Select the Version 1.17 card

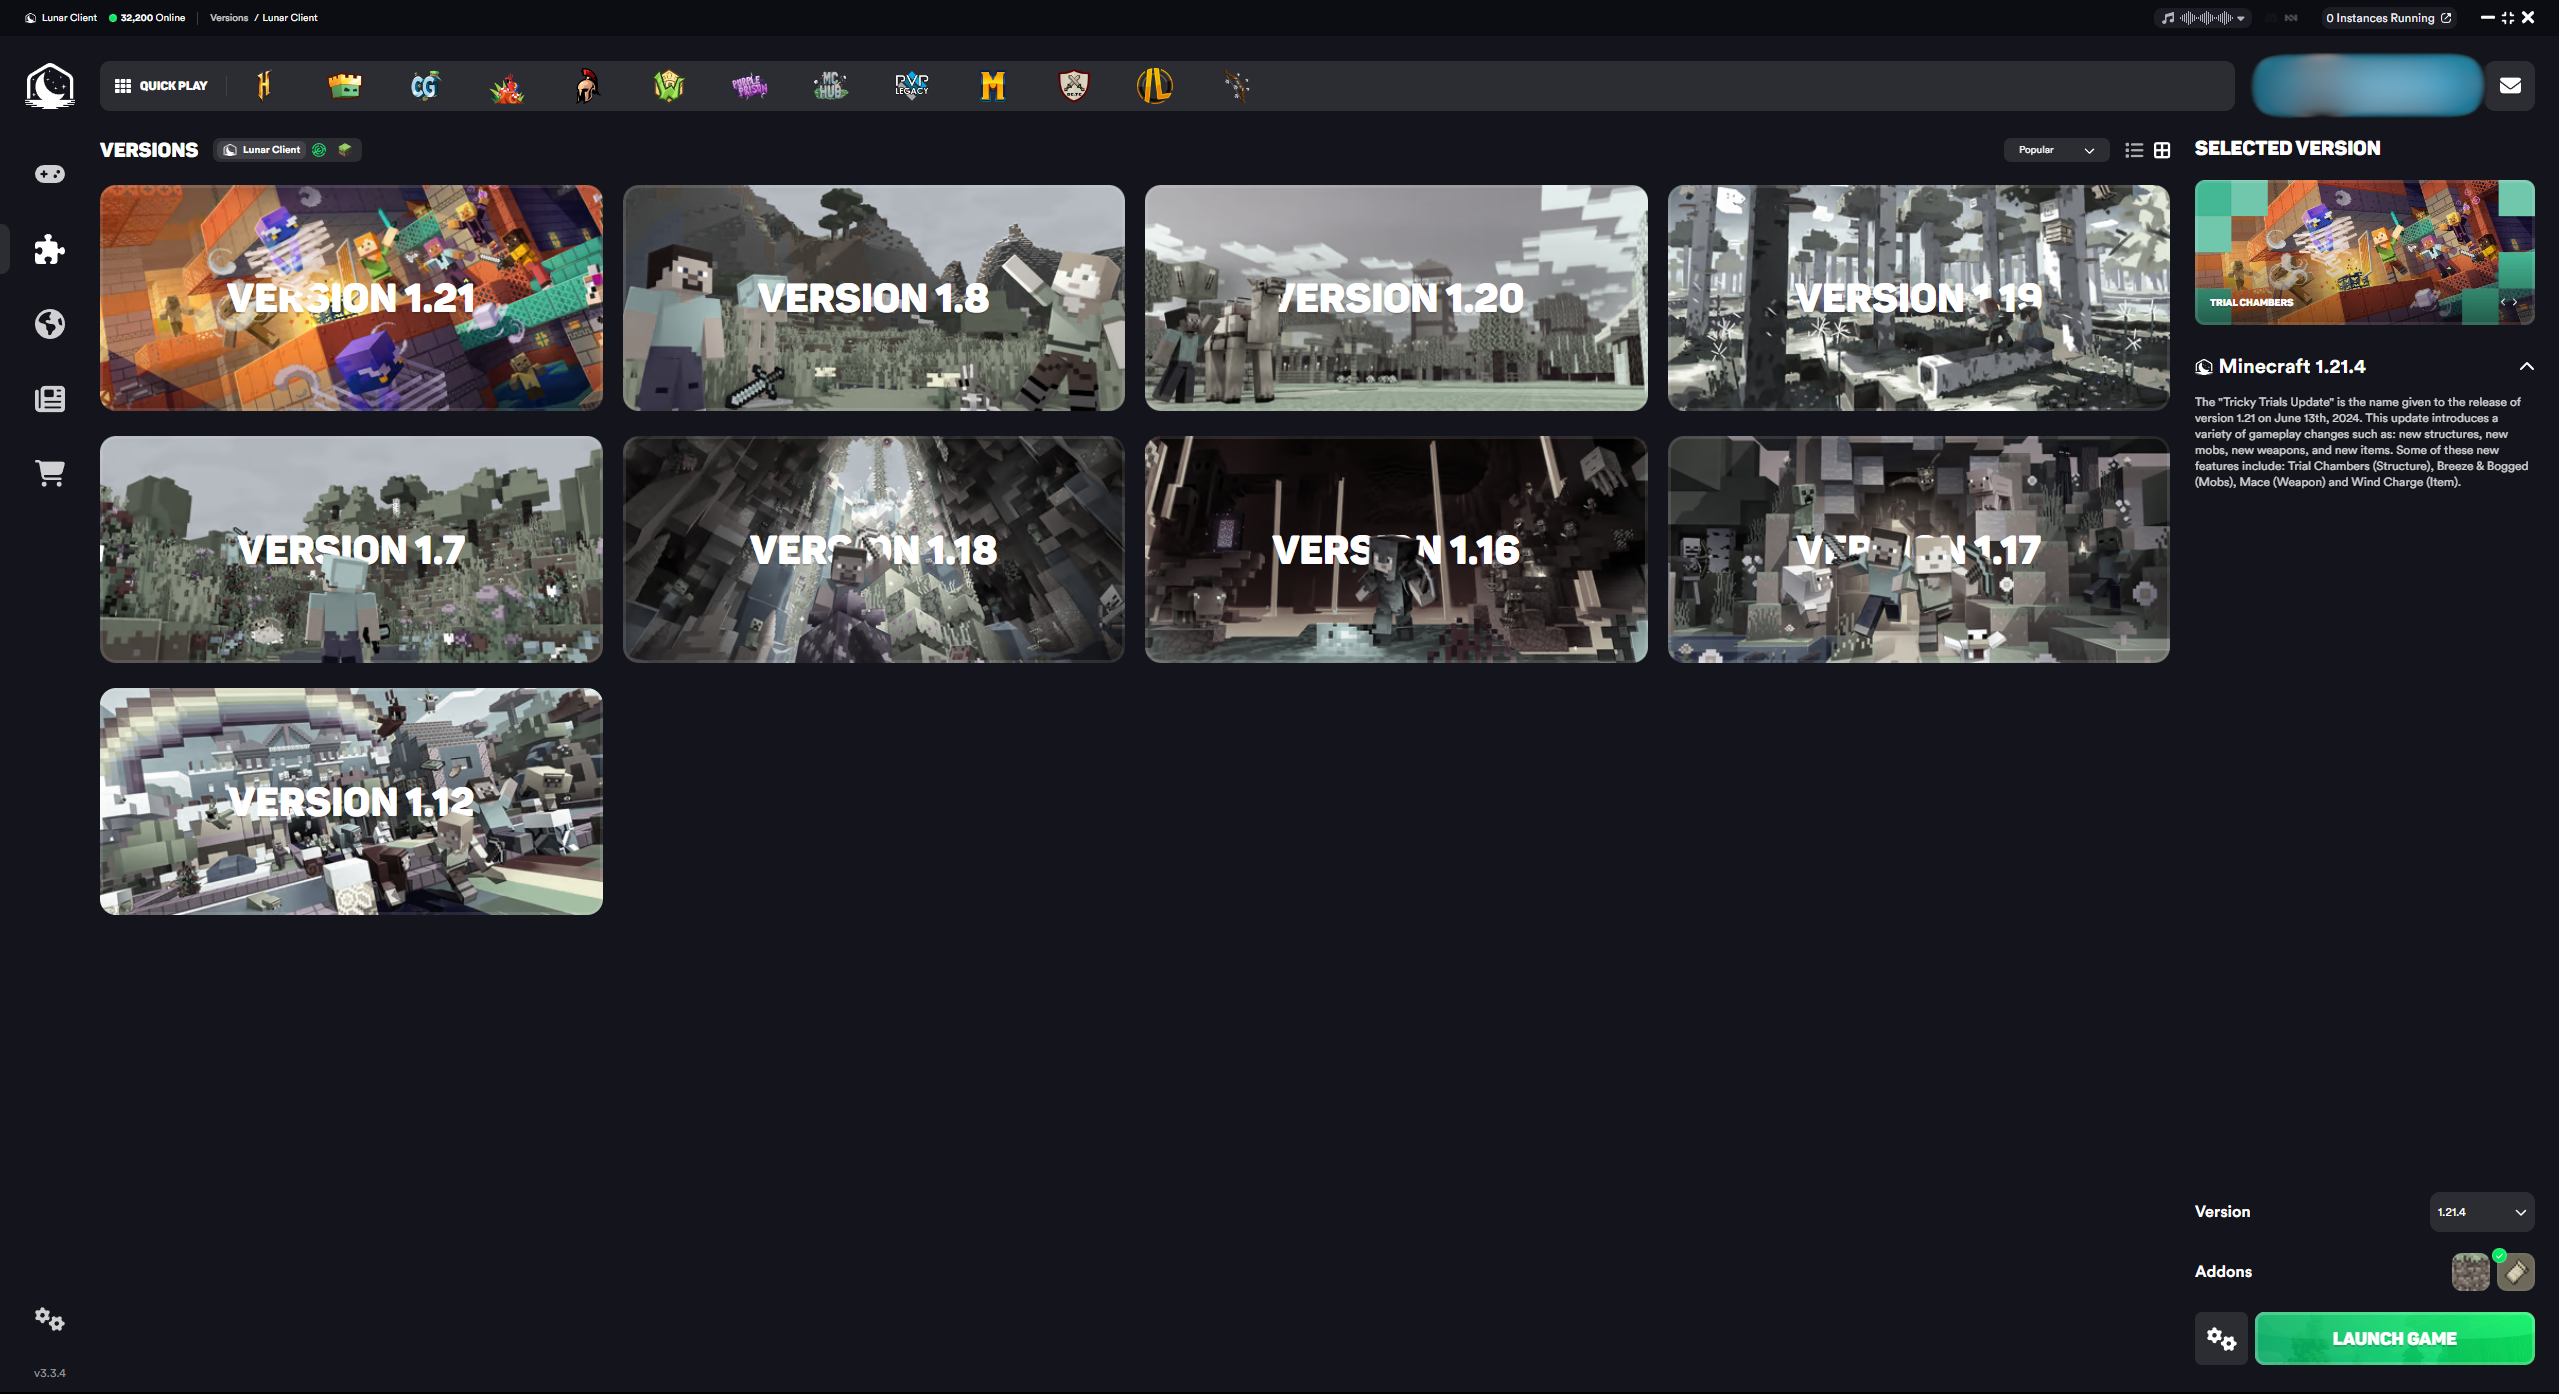[1918, 549]
